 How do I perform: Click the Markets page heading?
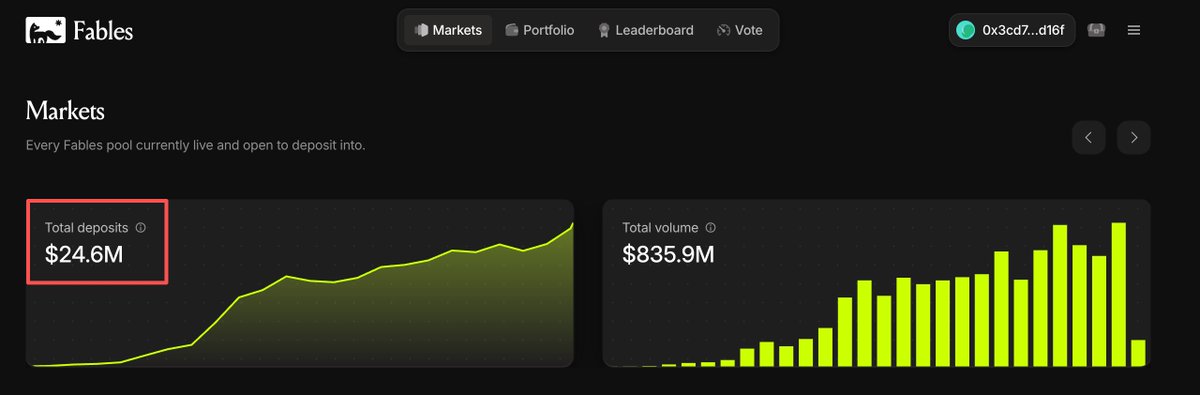tap(65, 110)
